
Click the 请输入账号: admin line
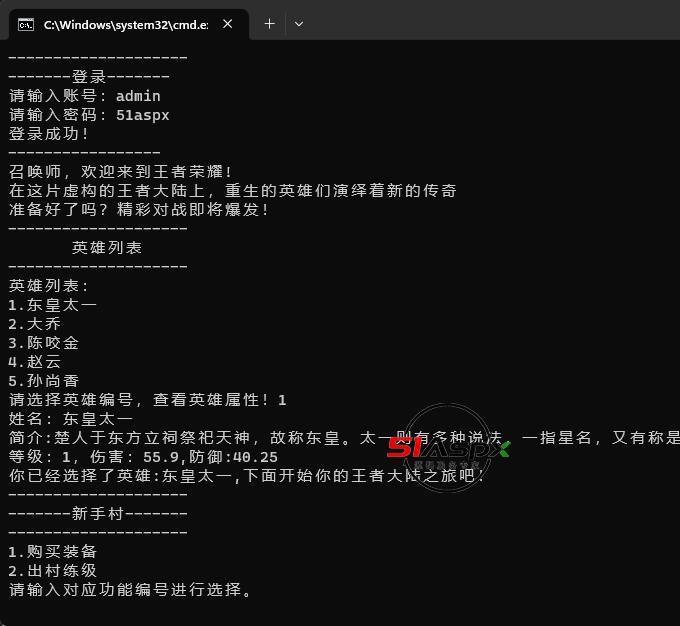click(85, 96)
